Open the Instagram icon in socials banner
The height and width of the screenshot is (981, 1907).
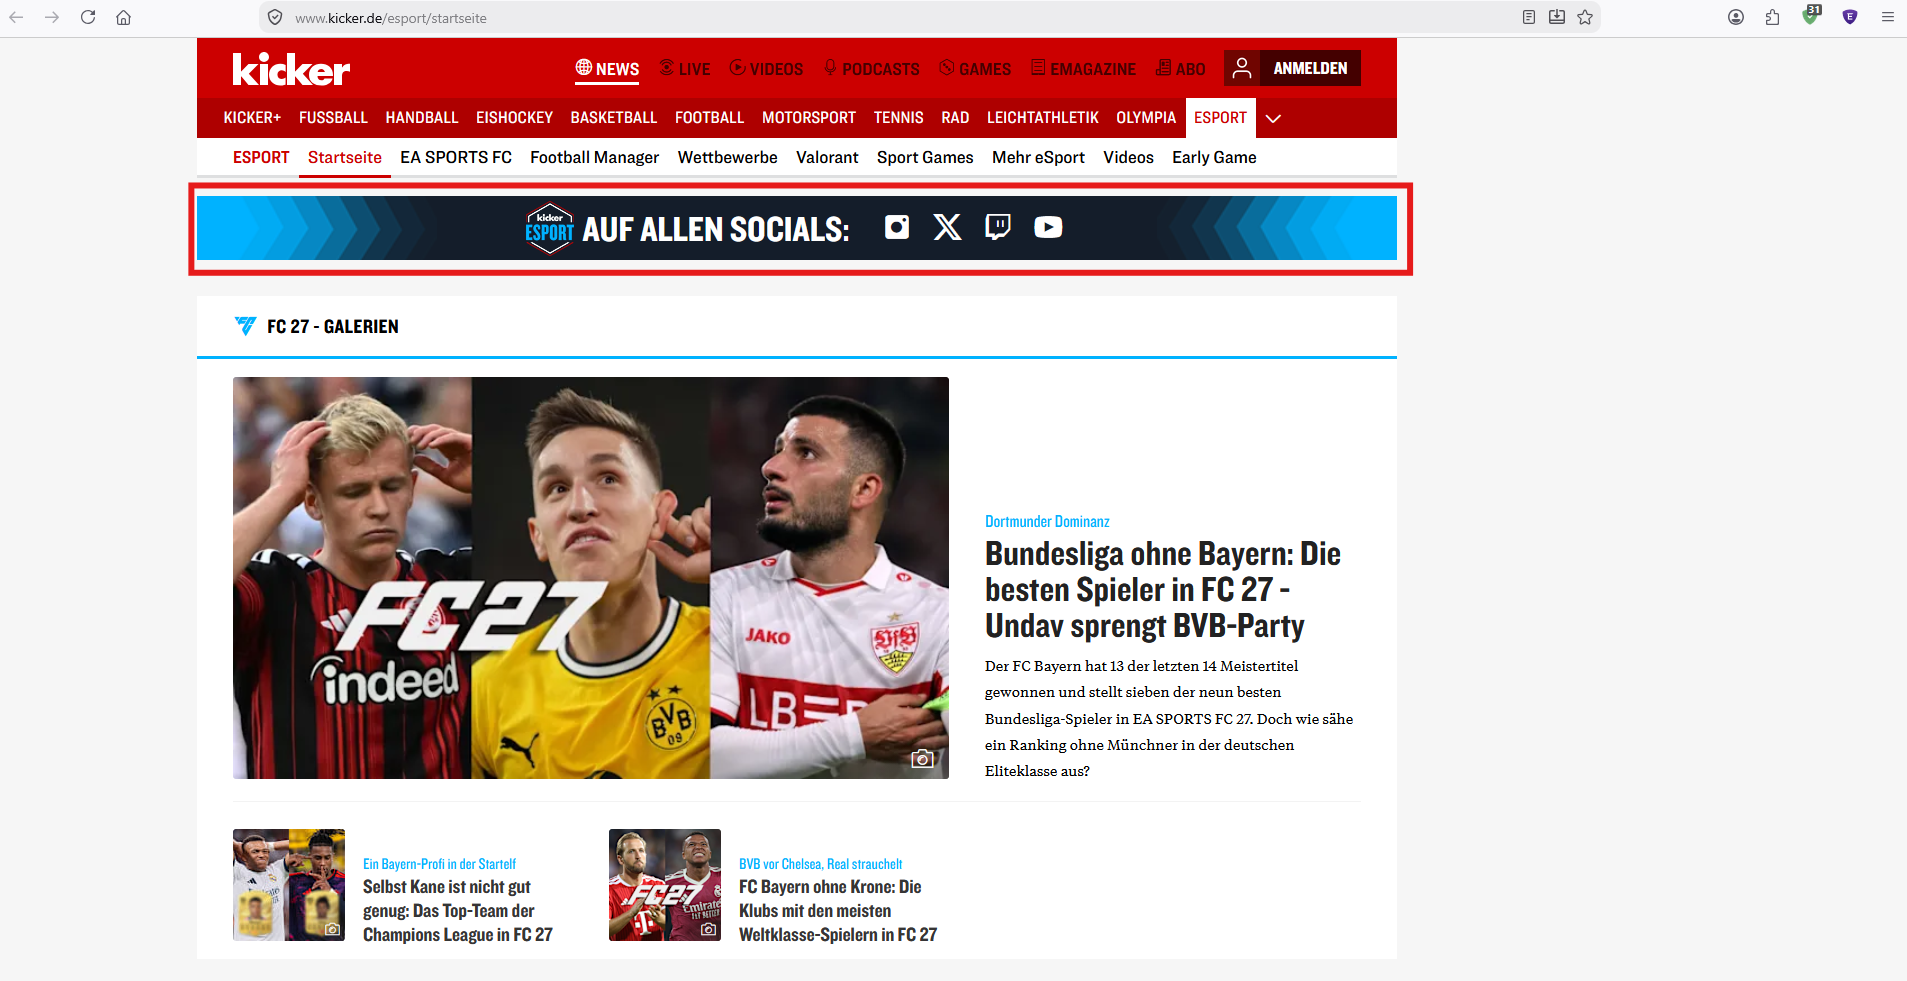click(897, 227)
